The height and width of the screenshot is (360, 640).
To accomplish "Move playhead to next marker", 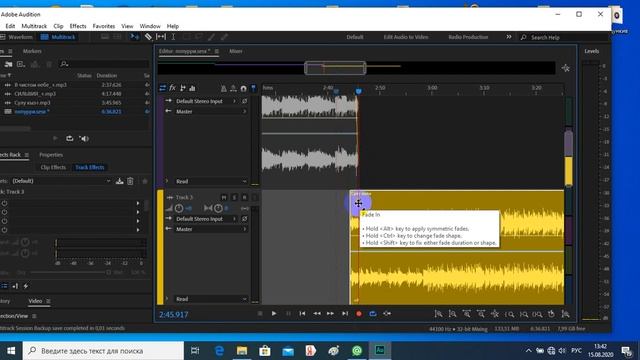I will click(345, 313).
